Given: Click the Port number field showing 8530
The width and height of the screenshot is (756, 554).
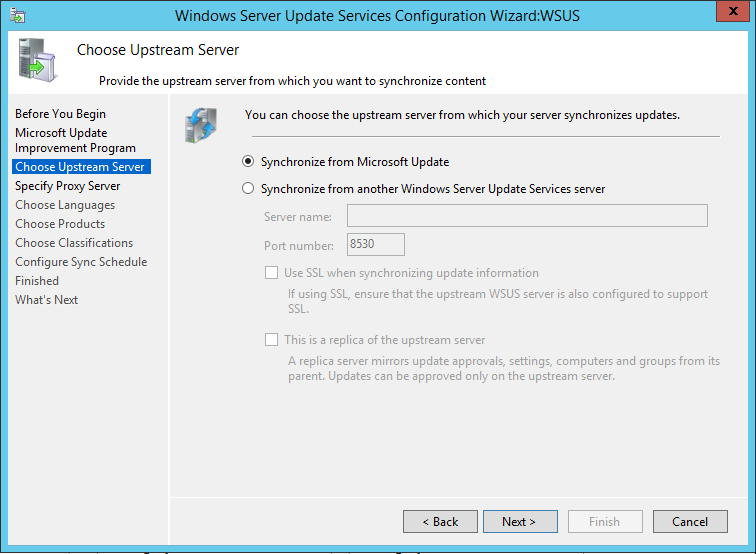Looking at the screenshot, I should pyautogui.click(x=376, y=244).
